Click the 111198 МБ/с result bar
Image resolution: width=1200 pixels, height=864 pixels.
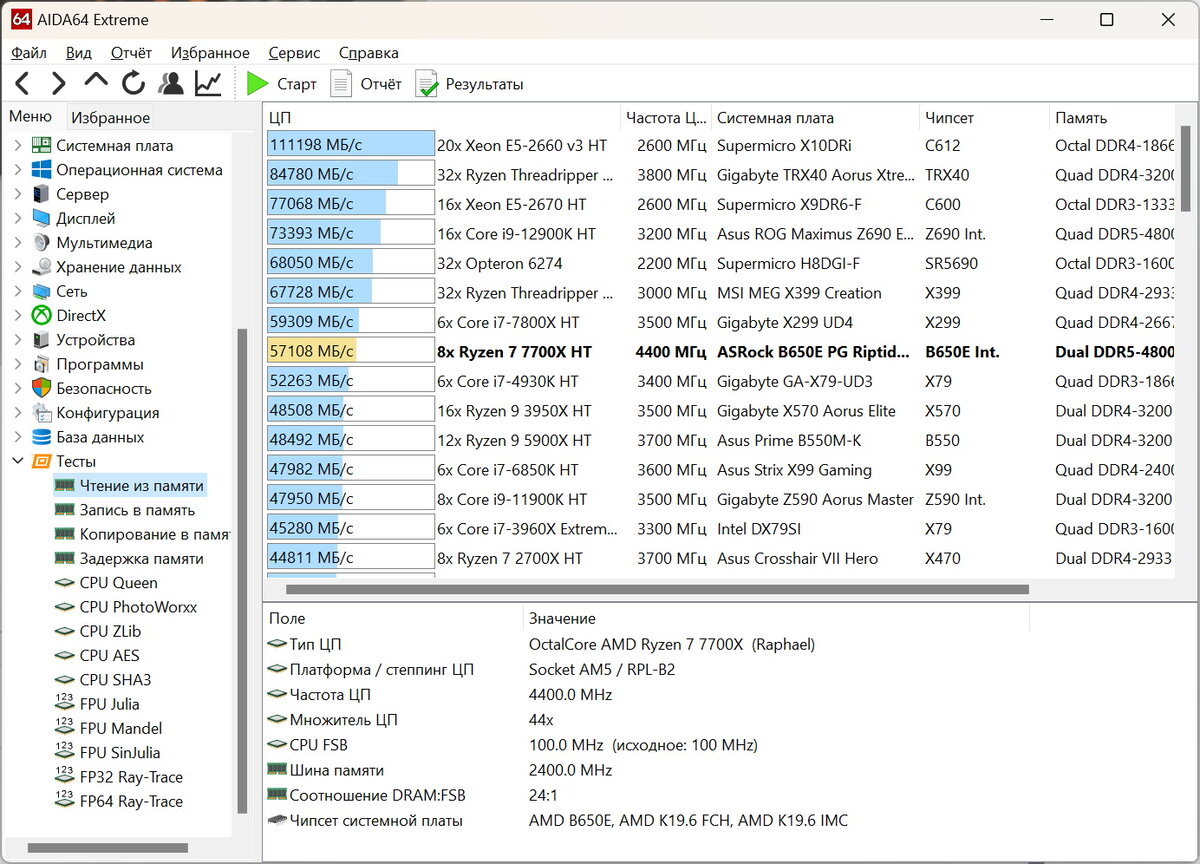click(x=351, y=145)
